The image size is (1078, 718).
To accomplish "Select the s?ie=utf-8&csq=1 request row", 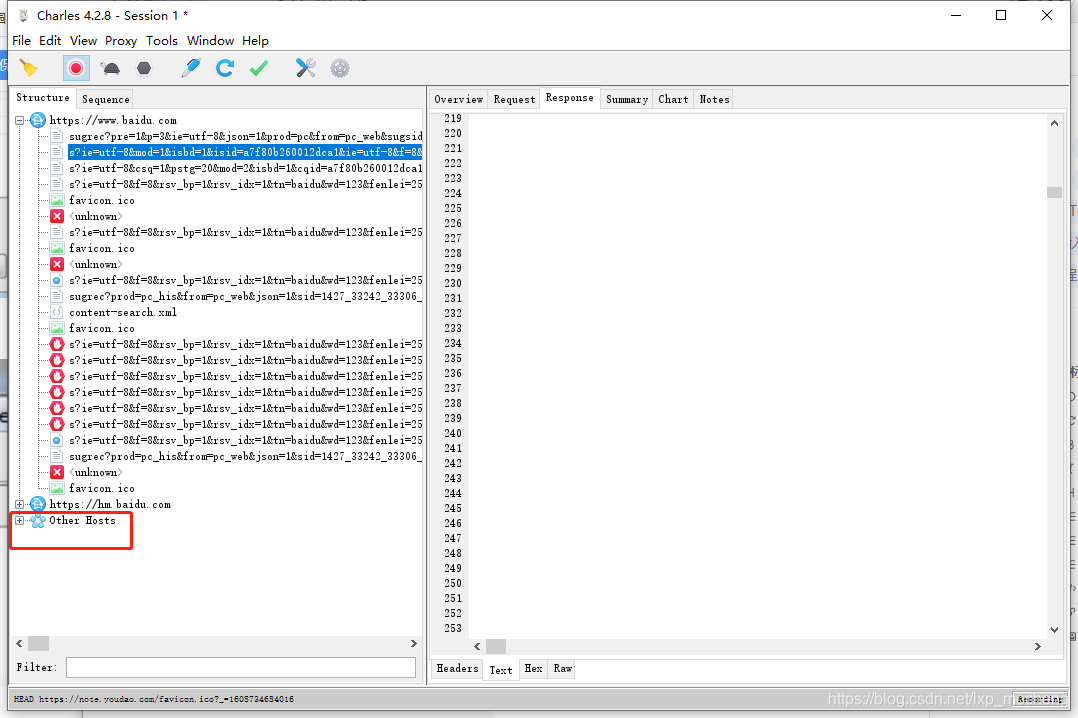I will click(x=245, y=168).
